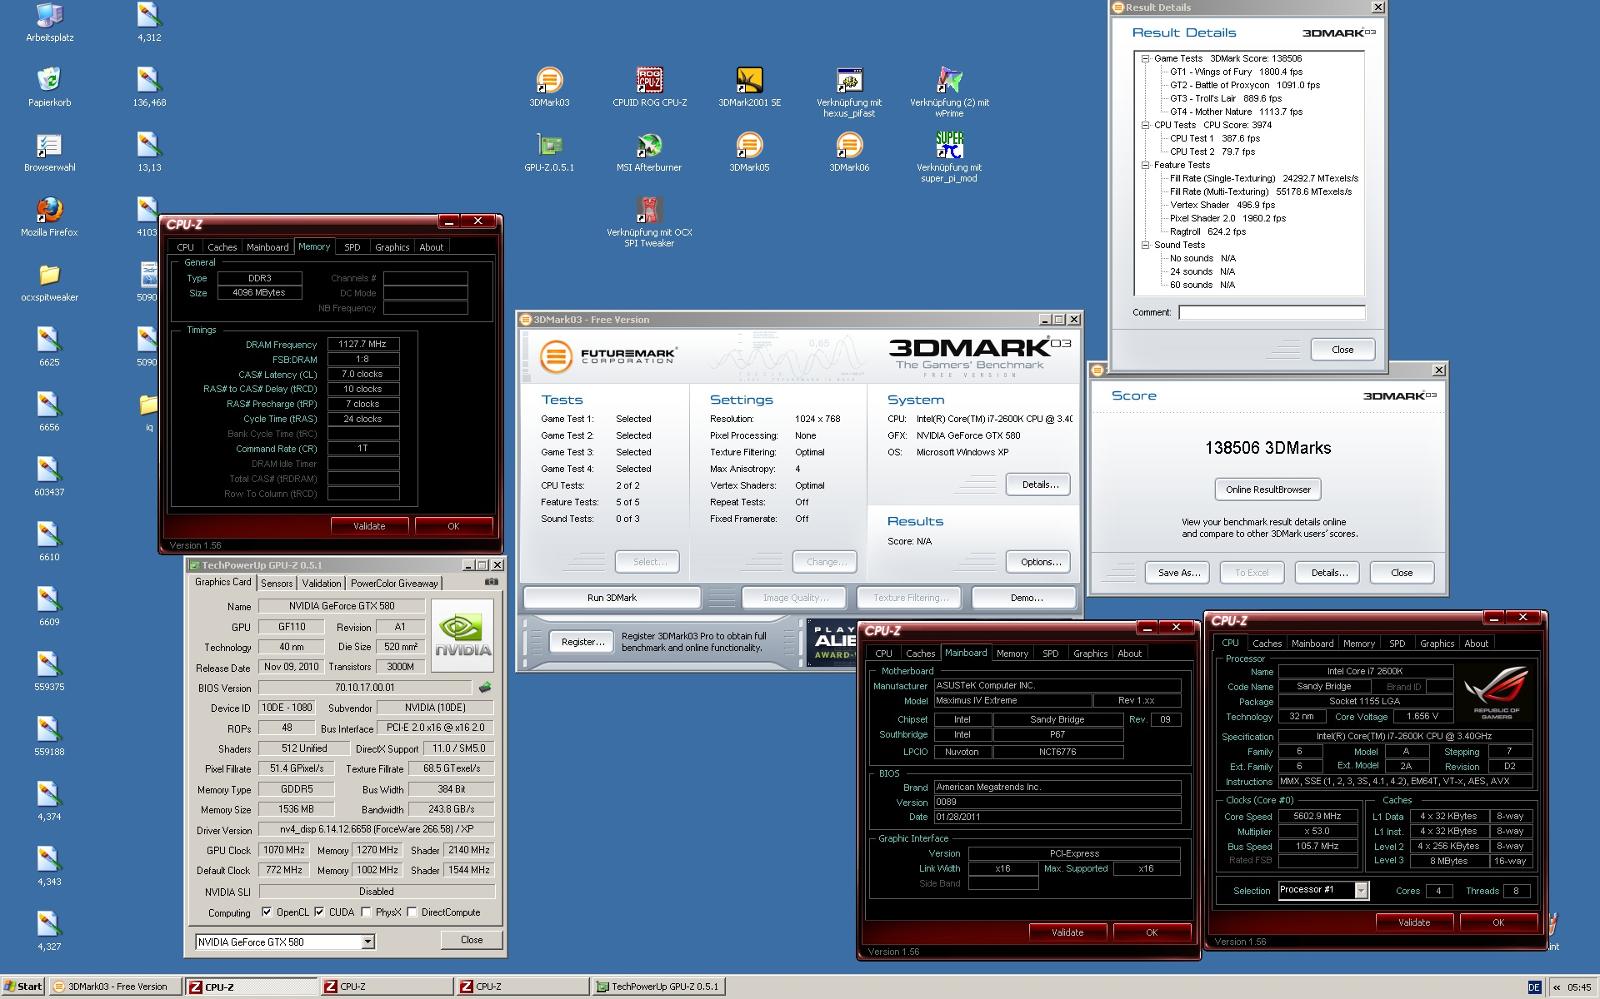
Task: Switch to TechPowerUp GPU-Z taskbar button
Action: tap(658, 987)
